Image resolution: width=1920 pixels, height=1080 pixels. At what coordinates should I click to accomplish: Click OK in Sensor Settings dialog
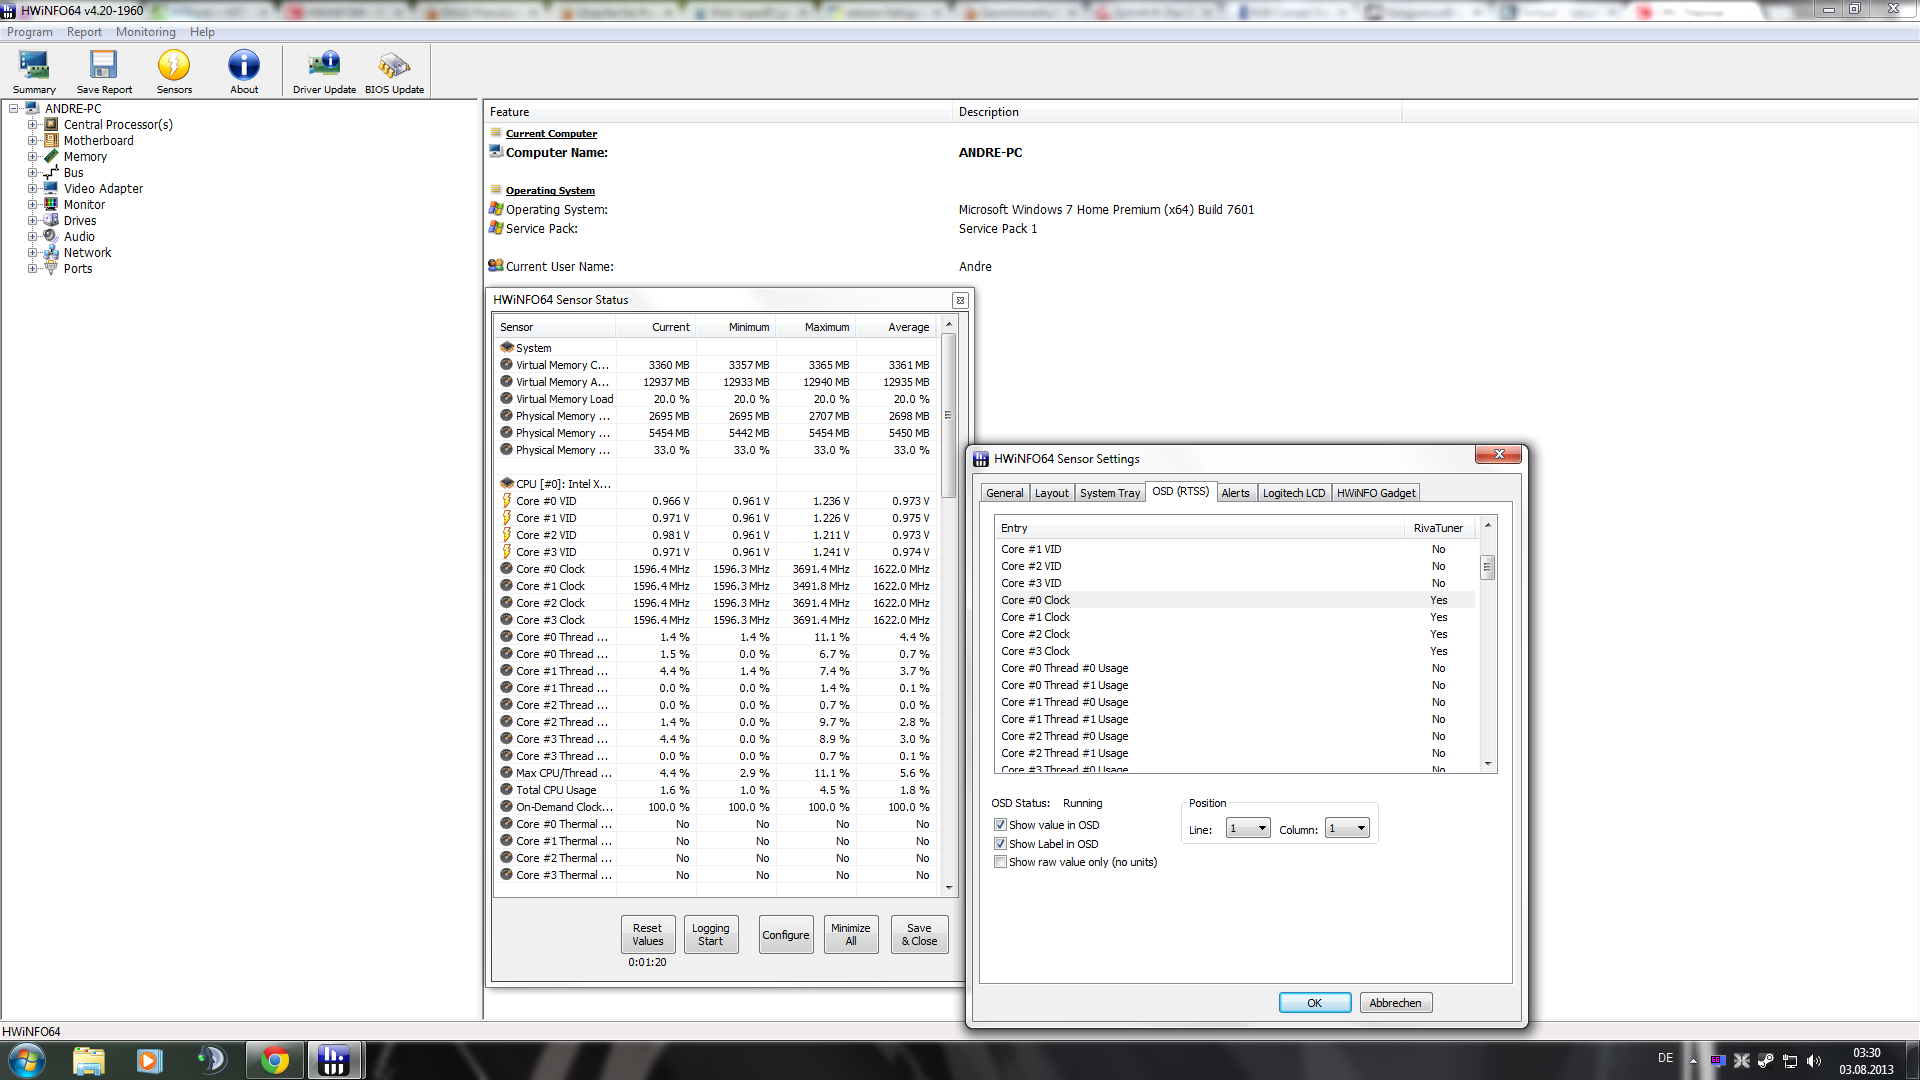pyautogui.click(x=1314, y=1003)
